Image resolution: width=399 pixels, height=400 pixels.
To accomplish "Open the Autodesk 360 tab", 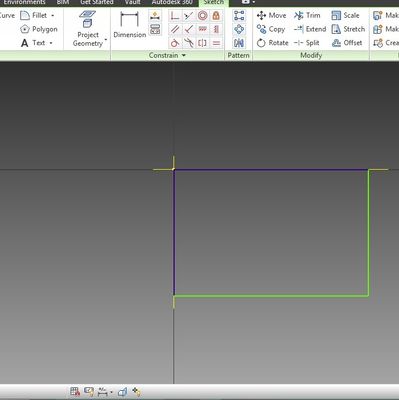I will [172, 2].
